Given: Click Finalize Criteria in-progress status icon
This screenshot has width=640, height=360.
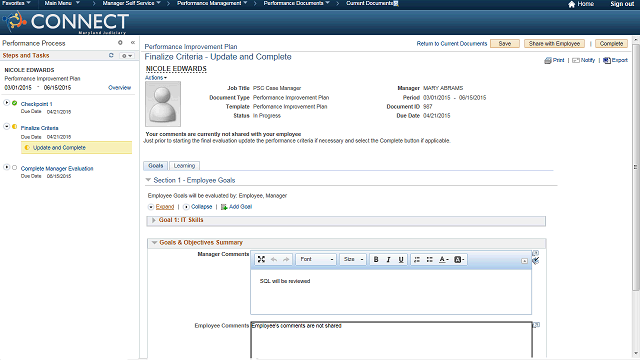Looking at the screenshot, I should pyautogui.click(x=15, y=127).
